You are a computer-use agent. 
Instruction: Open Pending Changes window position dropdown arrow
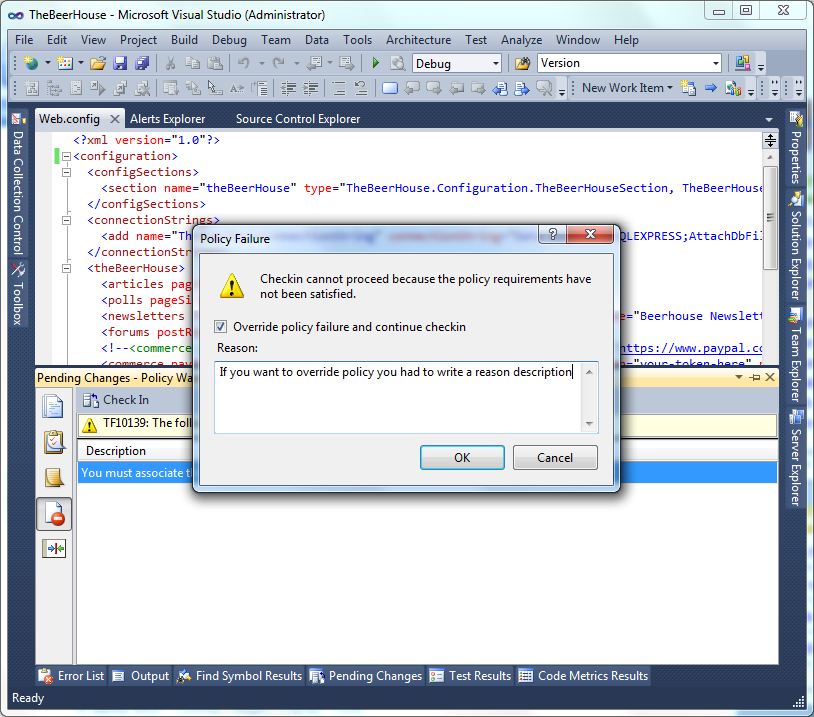click(x=739, y=377)
